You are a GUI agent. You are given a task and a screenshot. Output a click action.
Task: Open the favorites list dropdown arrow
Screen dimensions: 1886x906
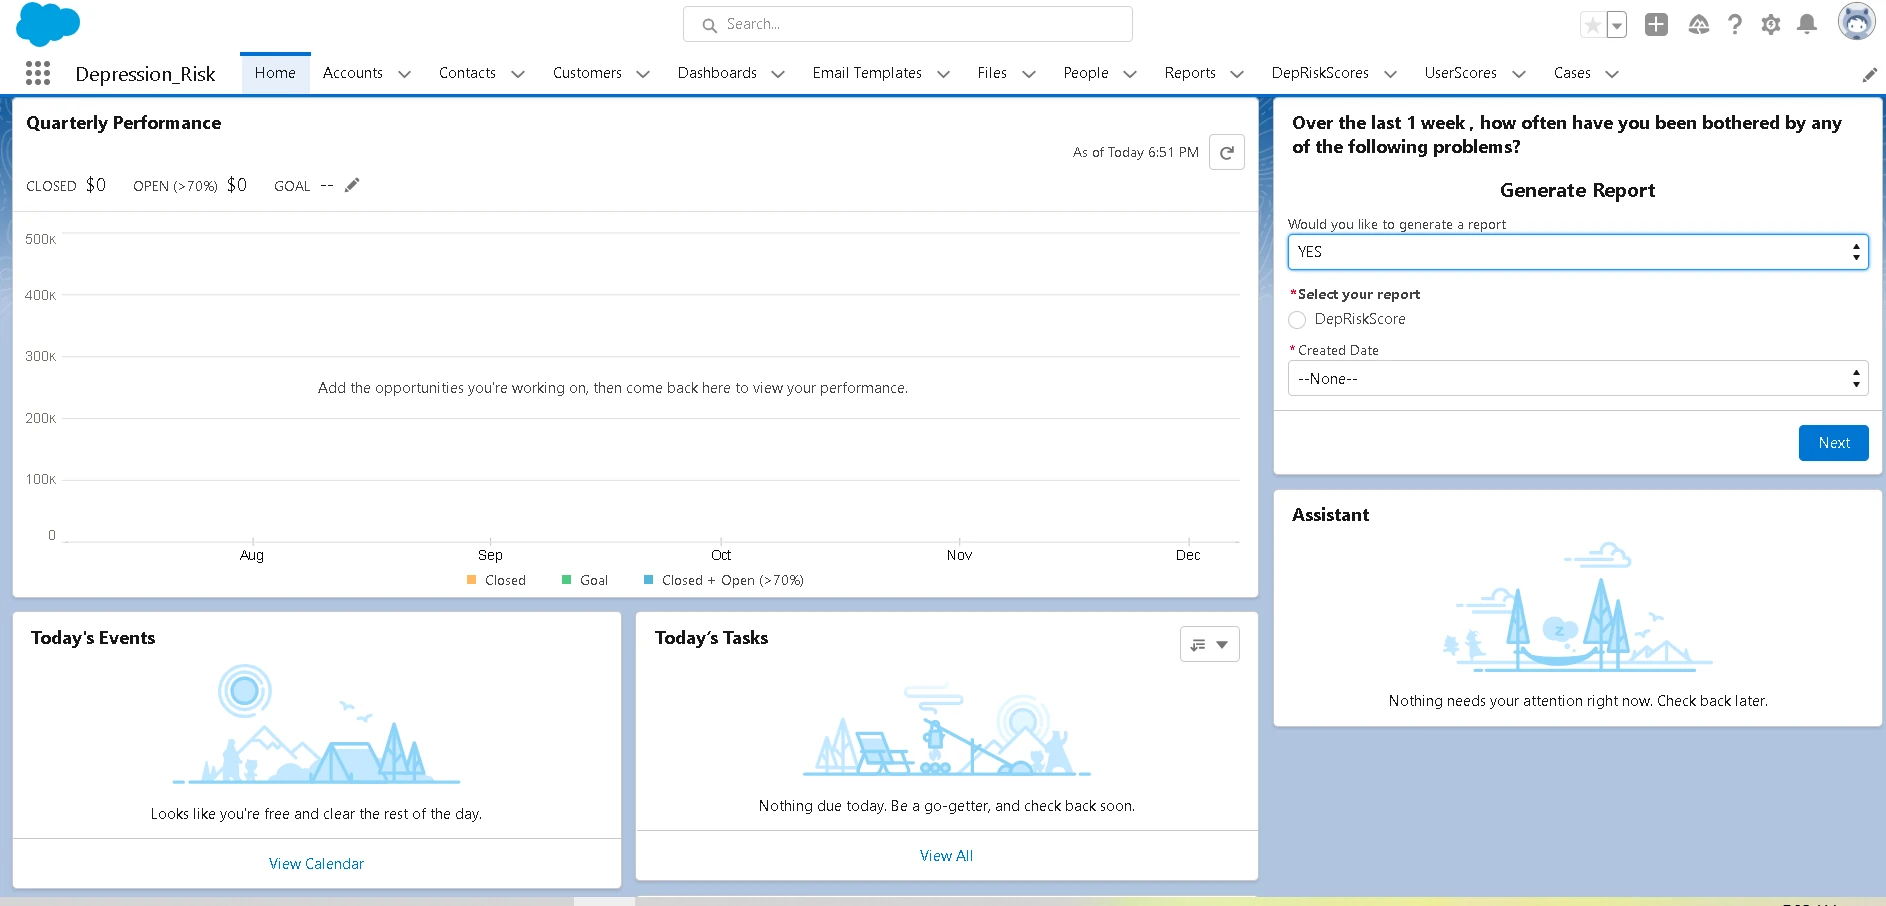point(1617,25)
